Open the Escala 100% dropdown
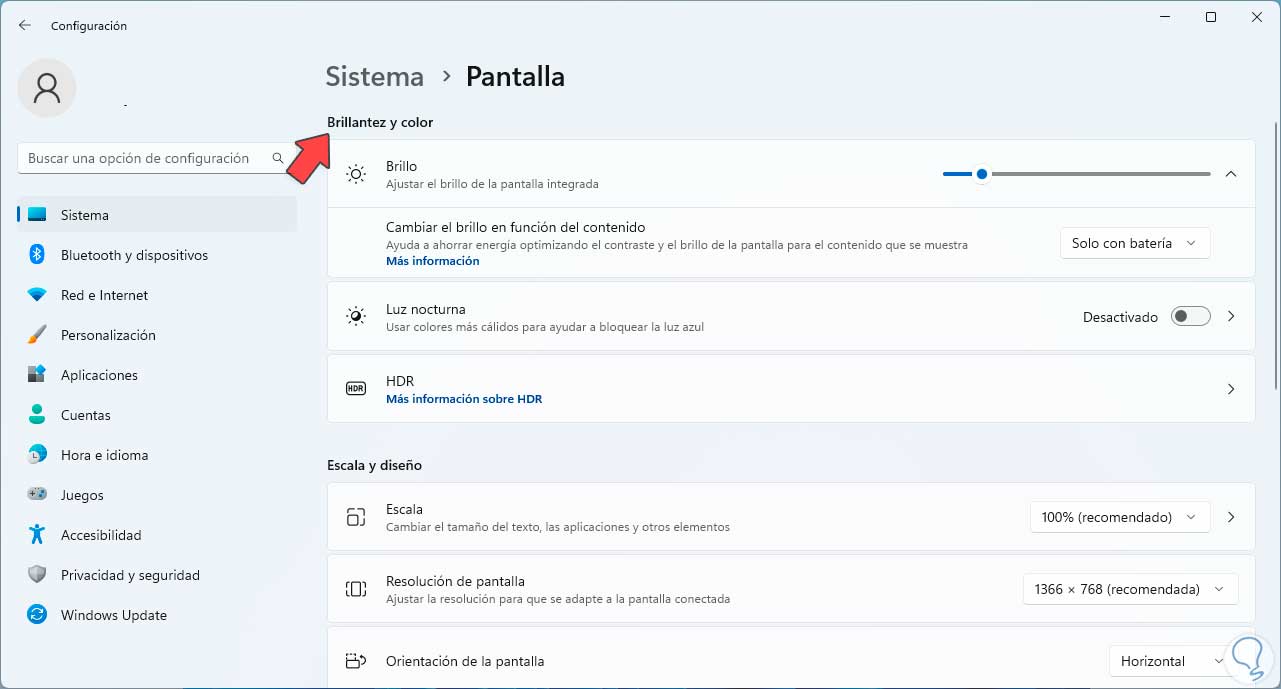This screenshot has width=1281, height=689. [1119, 517]
